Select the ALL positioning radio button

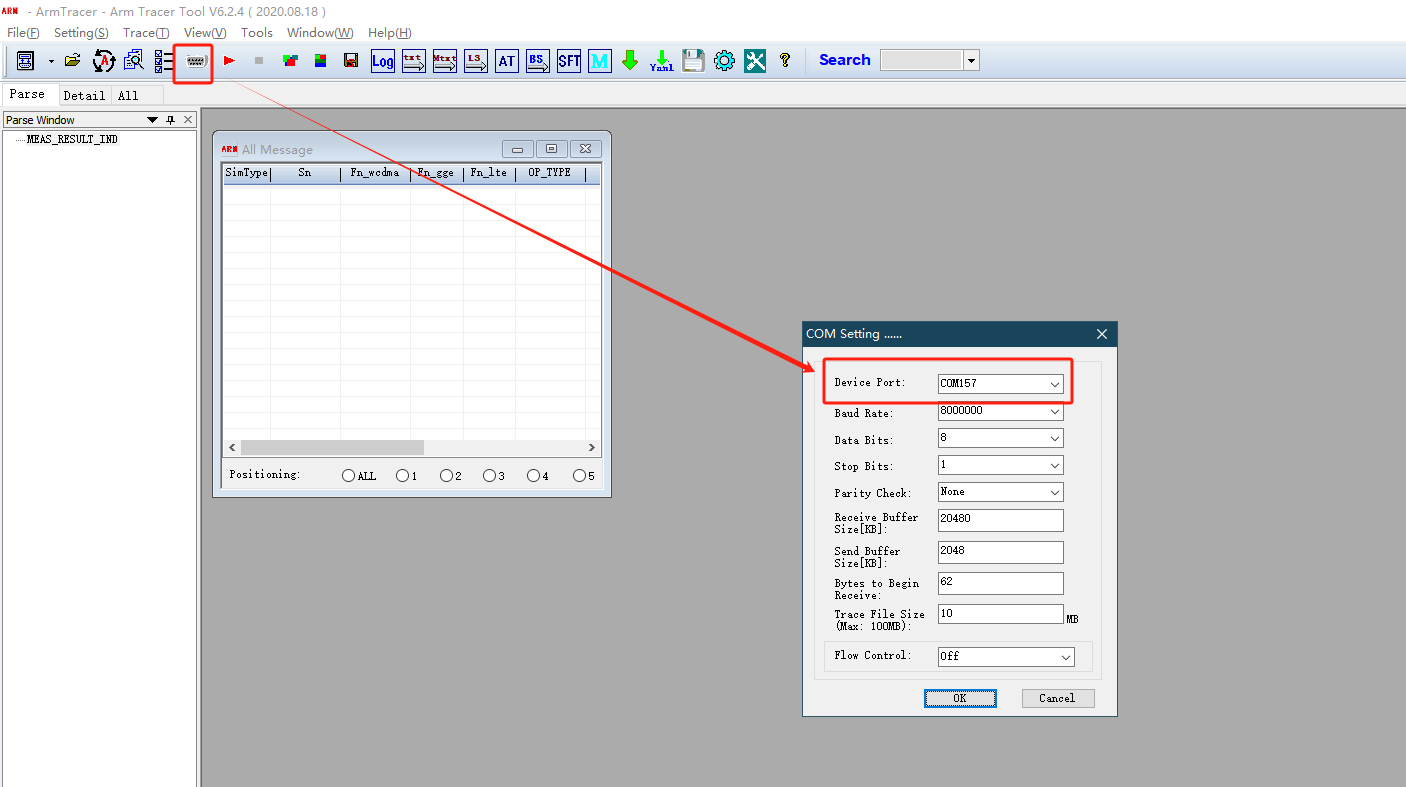(349, 476)
